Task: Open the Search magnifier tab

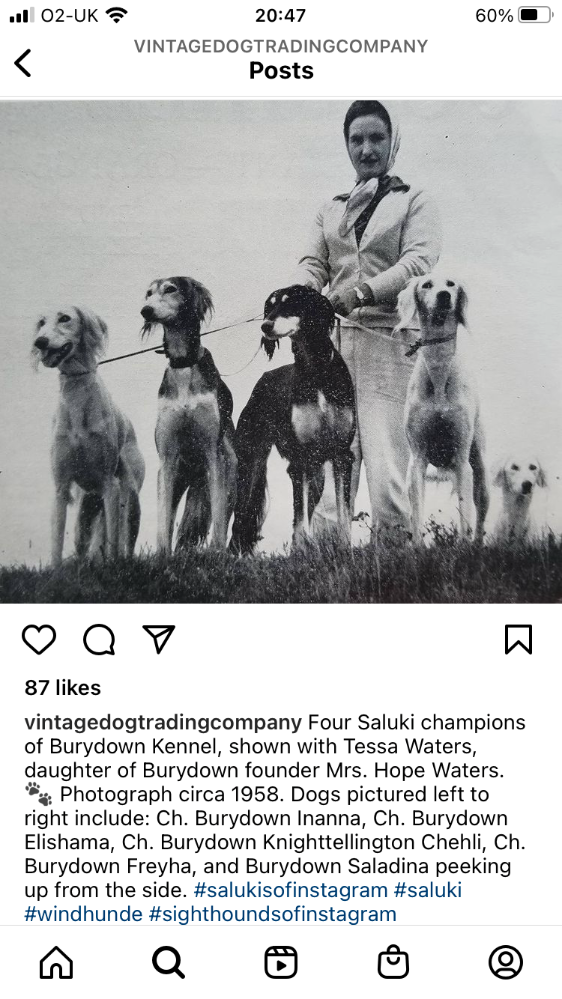Action: click(168, 962)
